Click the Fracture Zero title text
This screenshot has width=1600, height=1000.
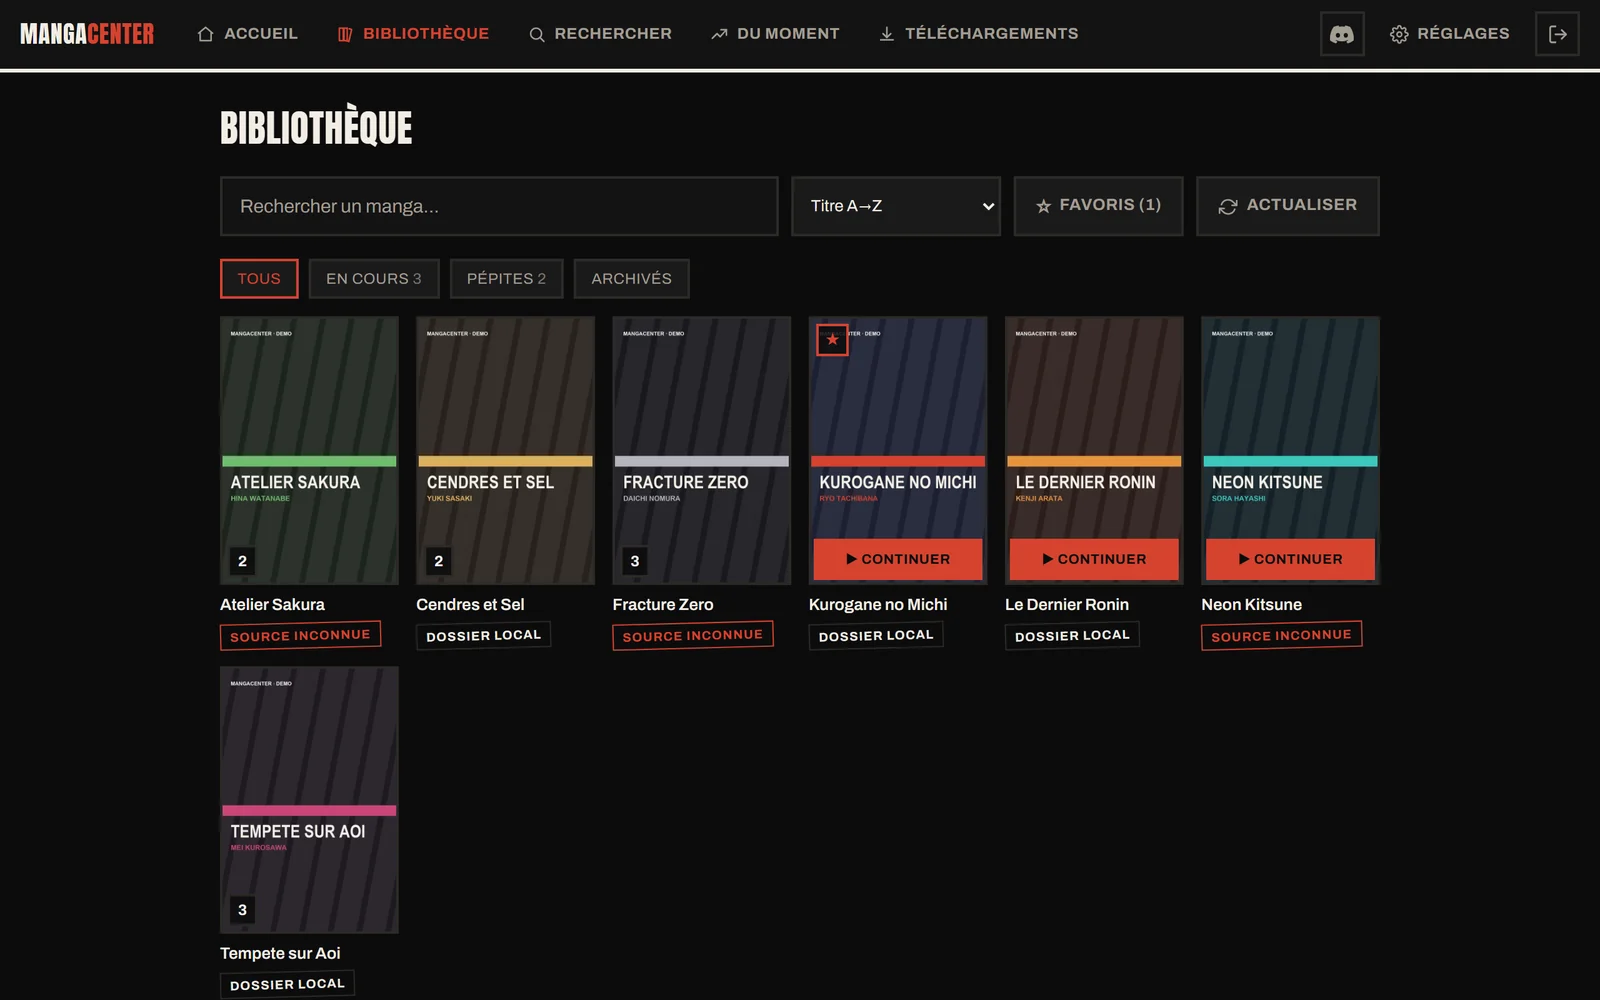coord(663,605)
